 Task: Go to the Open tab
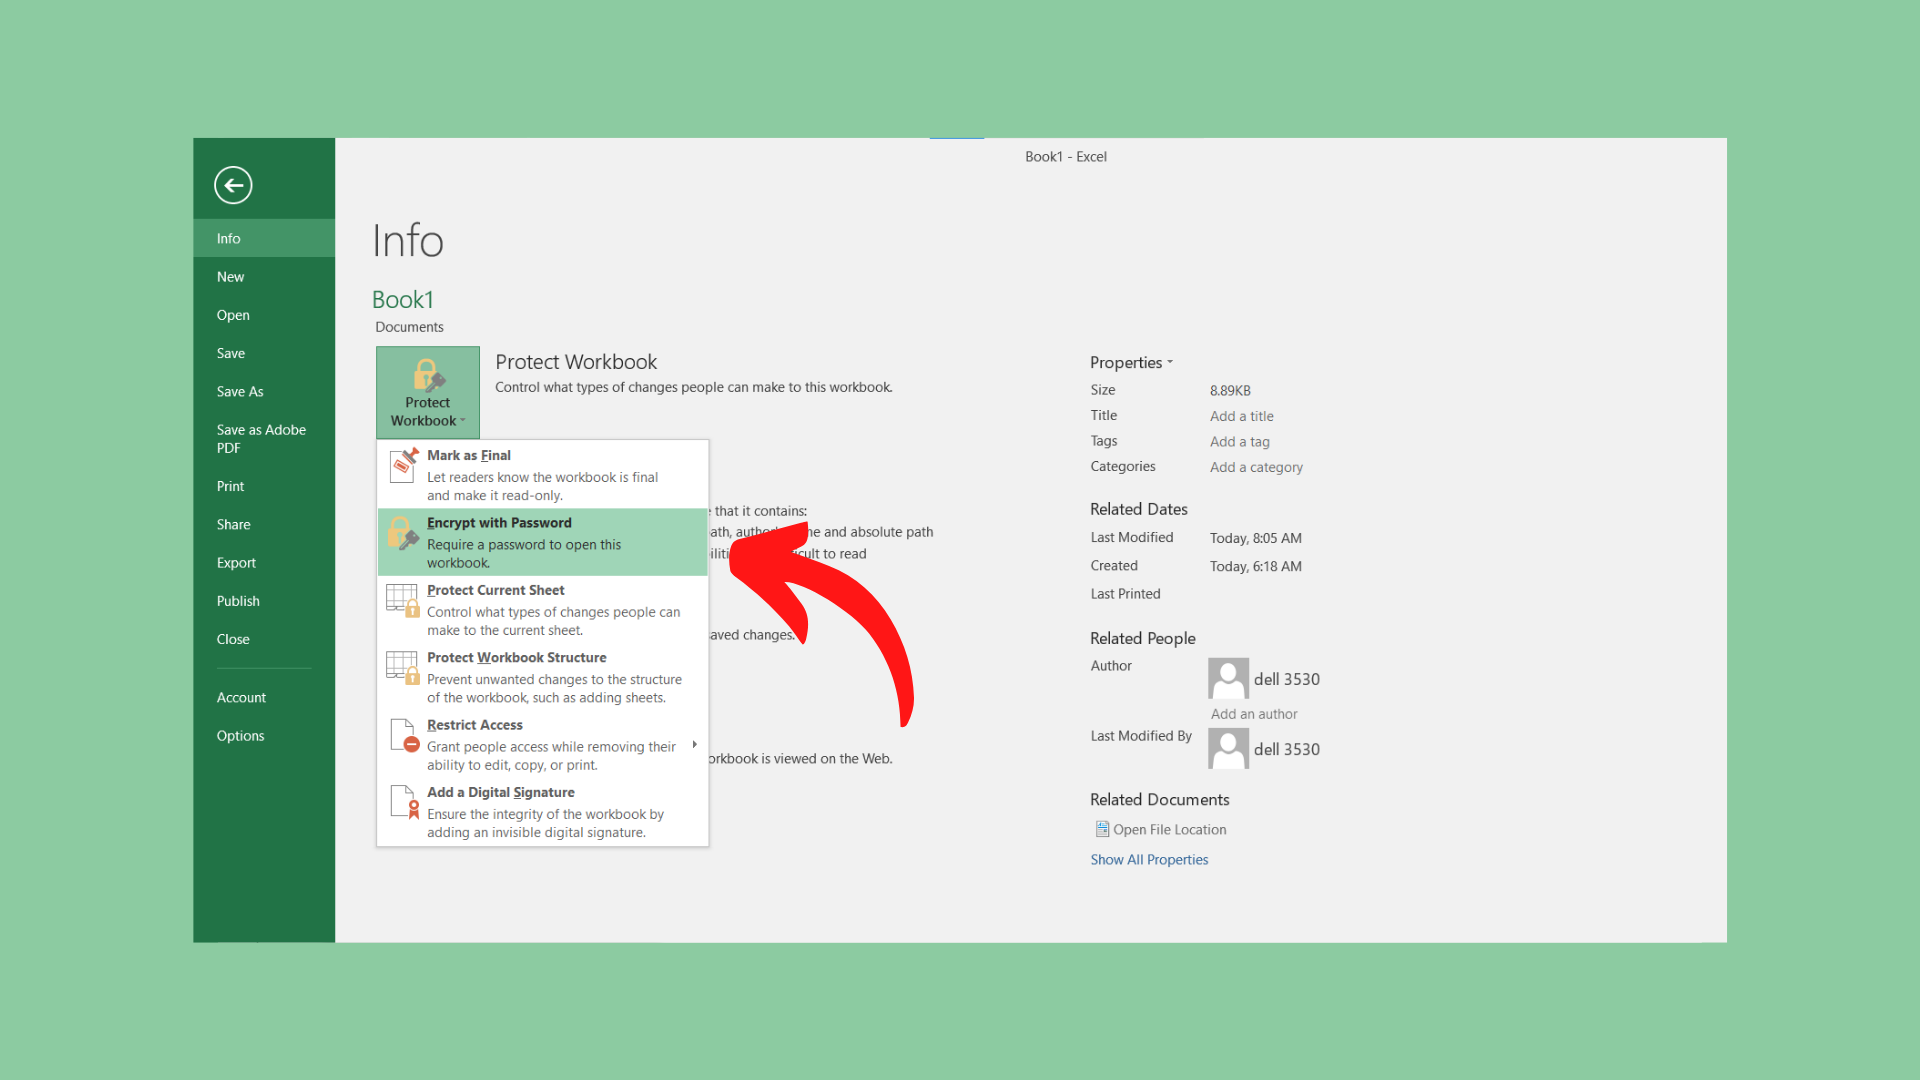pos(264,315)
